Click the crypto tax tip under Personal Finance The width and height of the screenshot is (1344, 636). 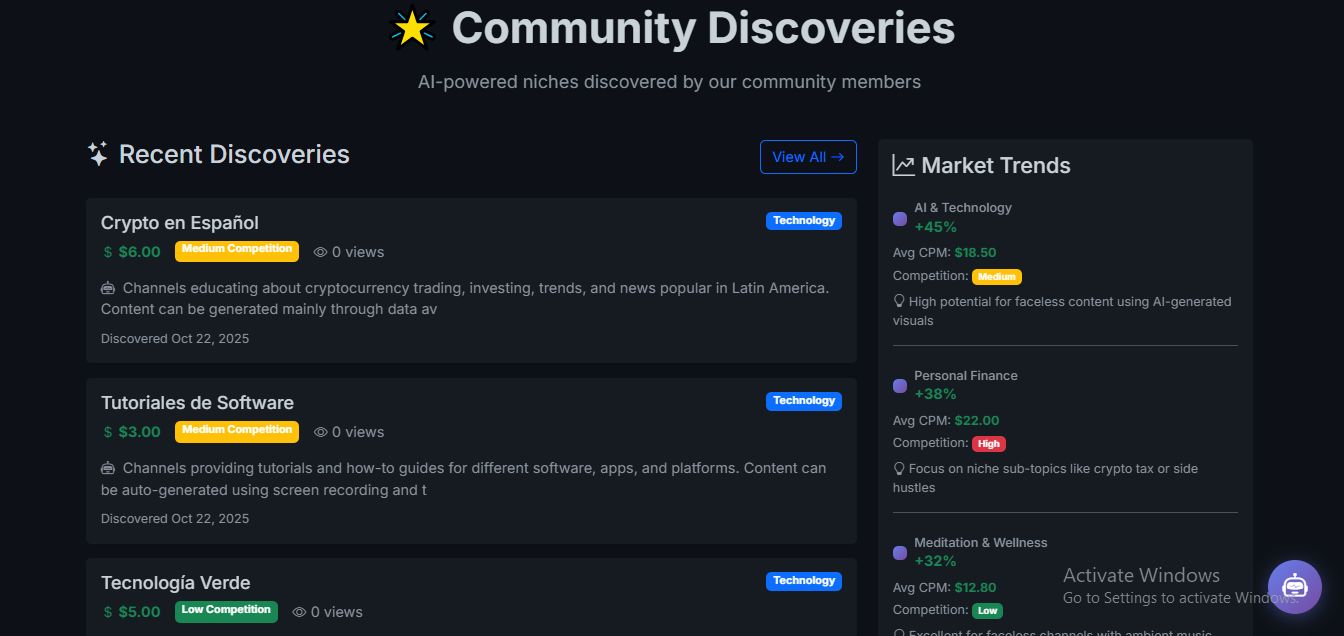pos(1046,478)
